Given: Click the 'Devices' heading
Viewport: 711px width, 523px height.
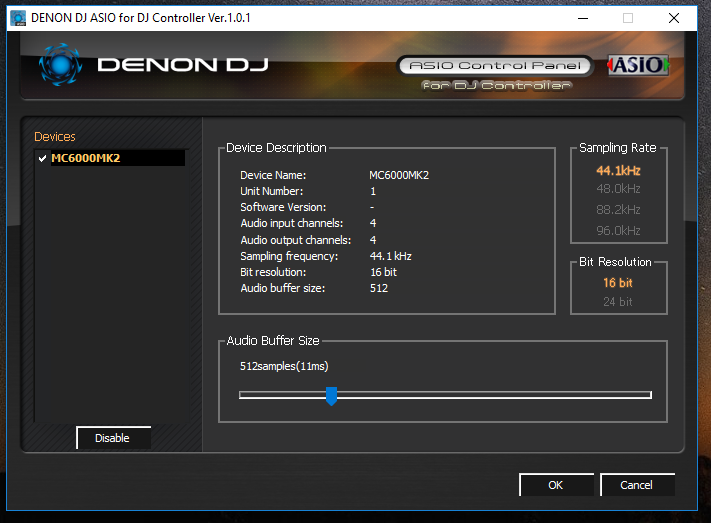Looking at the screenshot, I should click(55, 137).
